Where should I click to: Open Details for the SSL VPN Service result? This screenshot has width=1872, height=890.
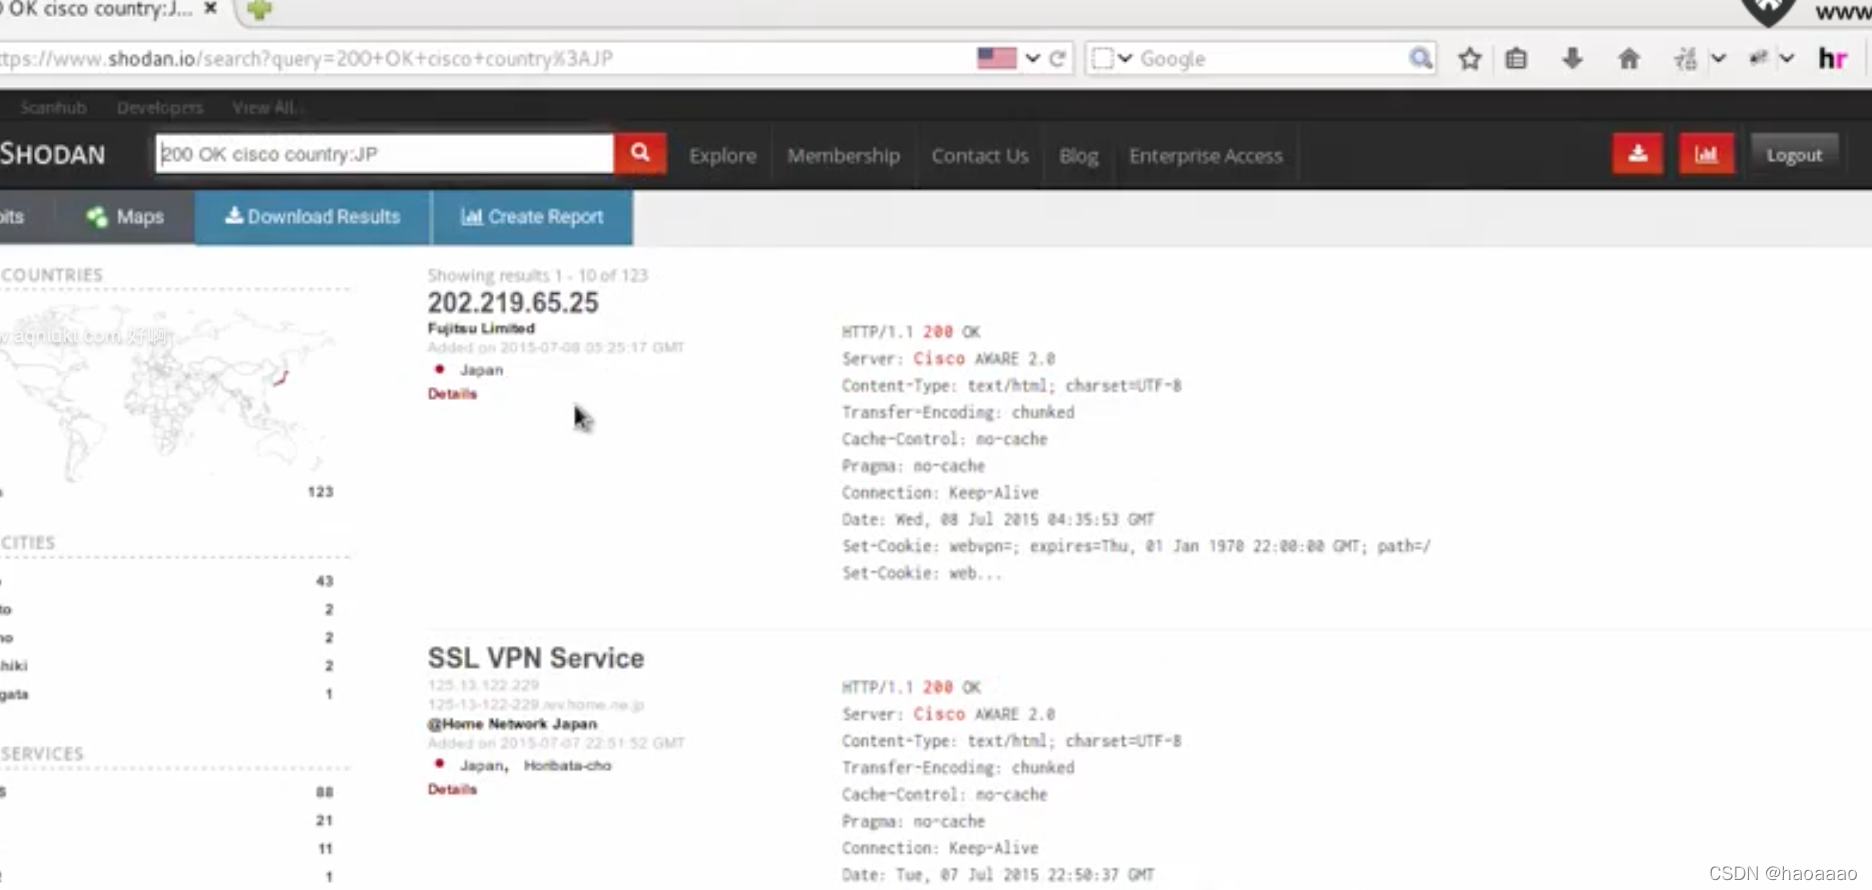(452, 790)
